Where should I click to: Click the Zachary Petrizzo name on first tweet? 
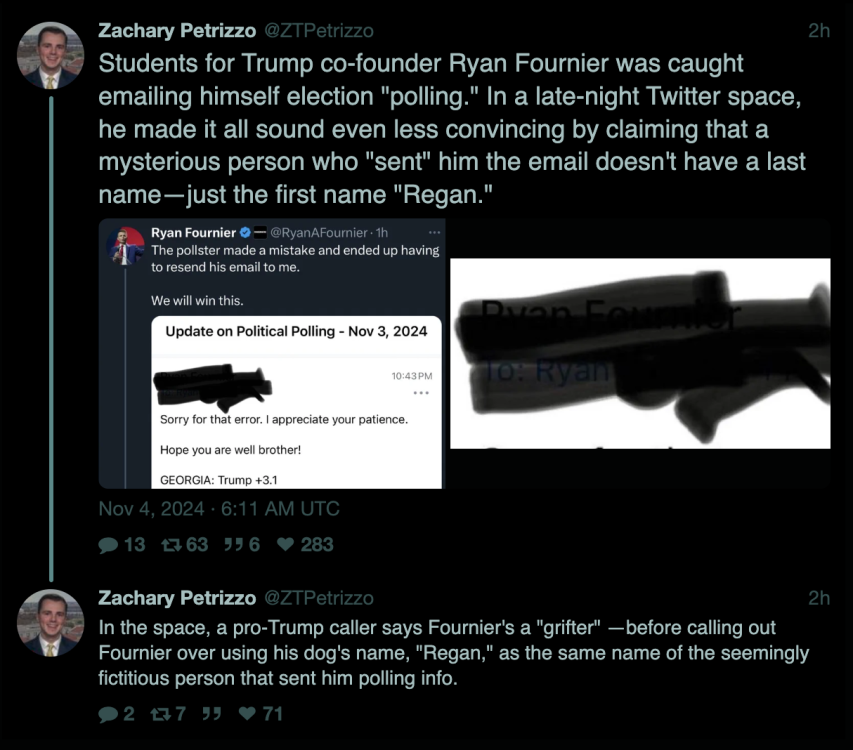[x=175, y=31]
